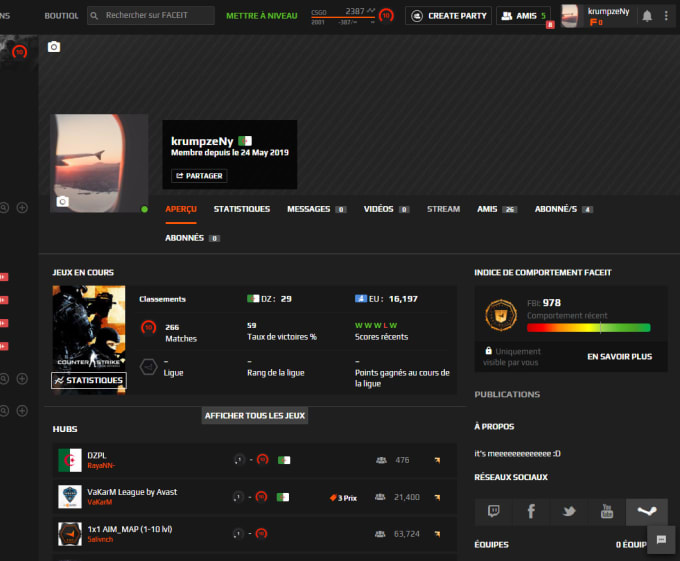Click the cover photo camera icon
Image resolution: width=680 pixels, height=561 pixels.
pos(54,47)
